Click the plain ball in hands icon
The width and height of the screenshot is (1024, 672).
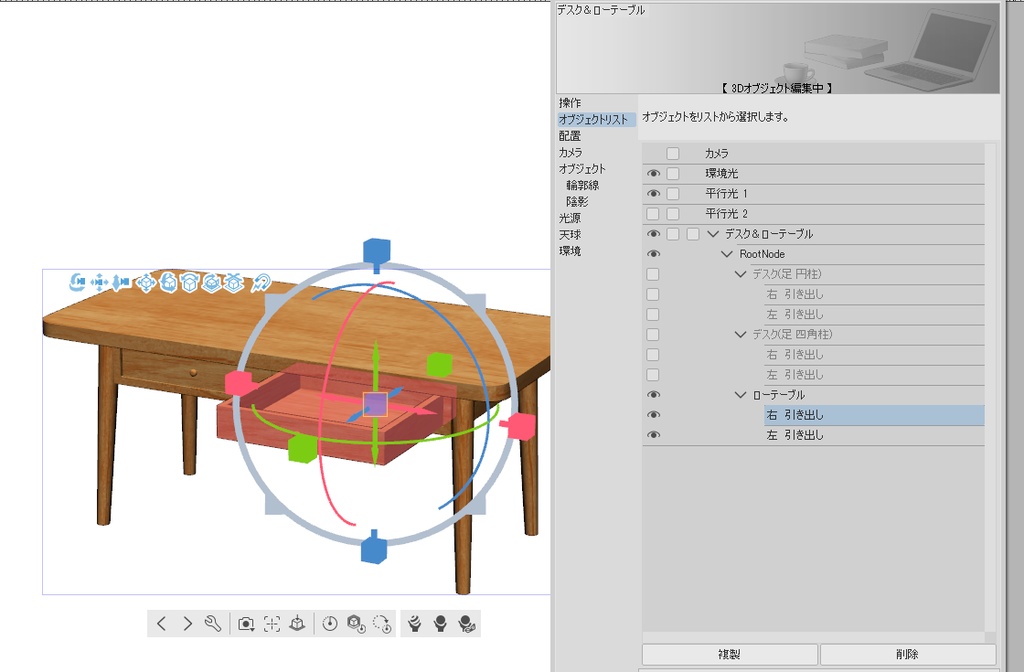(440, 624)
